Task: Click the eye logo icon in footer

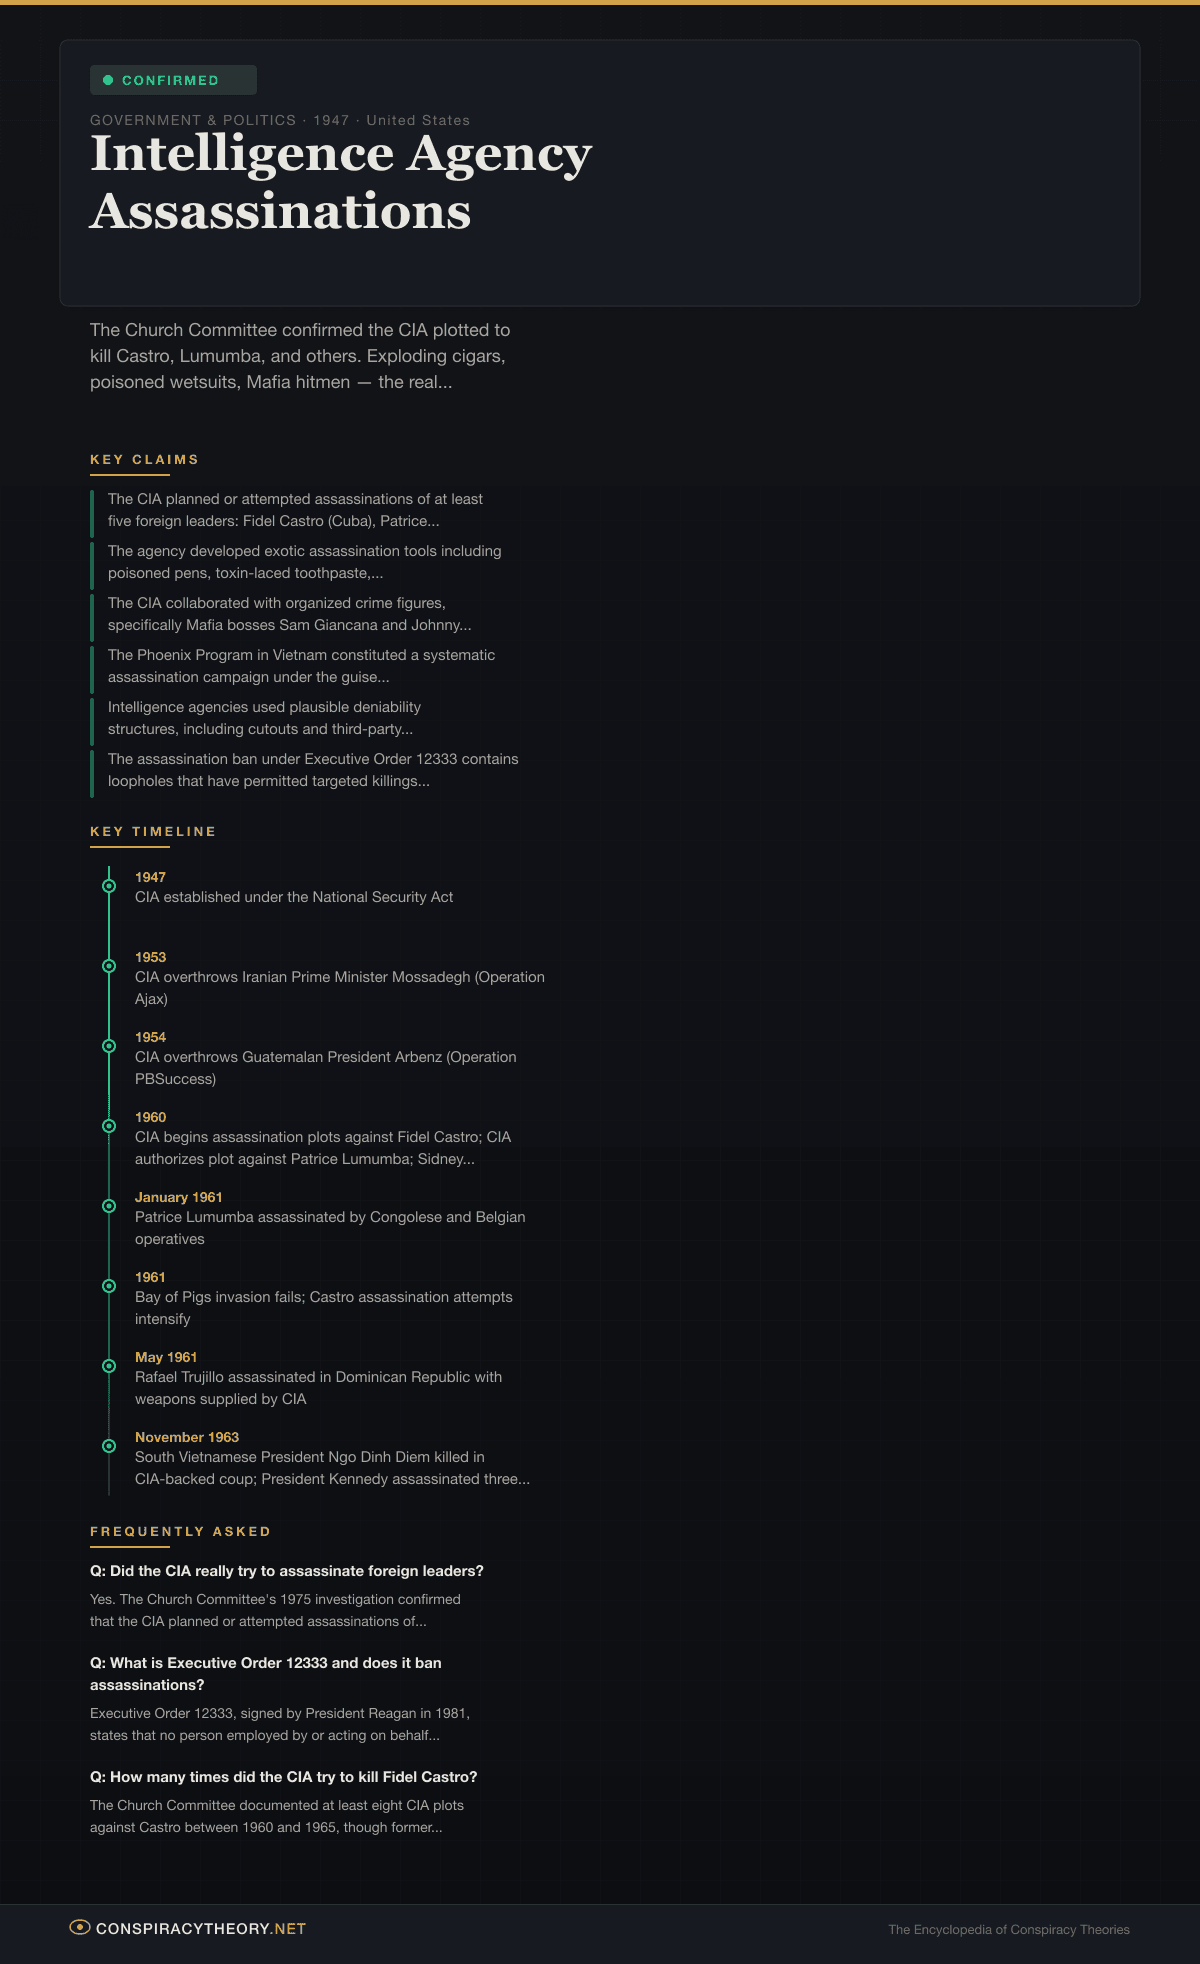Action: click(80, 1927)
